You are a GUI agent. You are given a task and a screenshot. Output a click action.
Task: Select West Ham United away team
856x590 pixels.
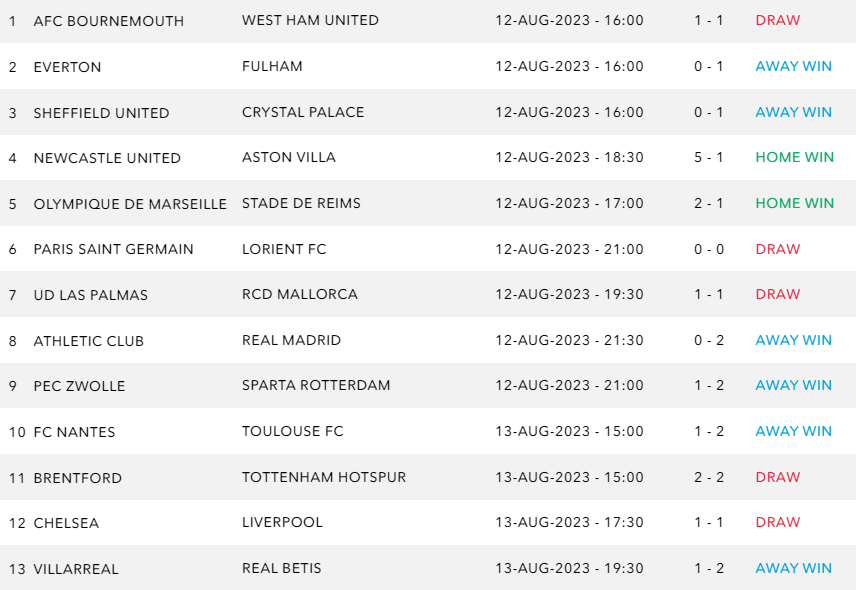pyautogui.click(x=310, y=20)
